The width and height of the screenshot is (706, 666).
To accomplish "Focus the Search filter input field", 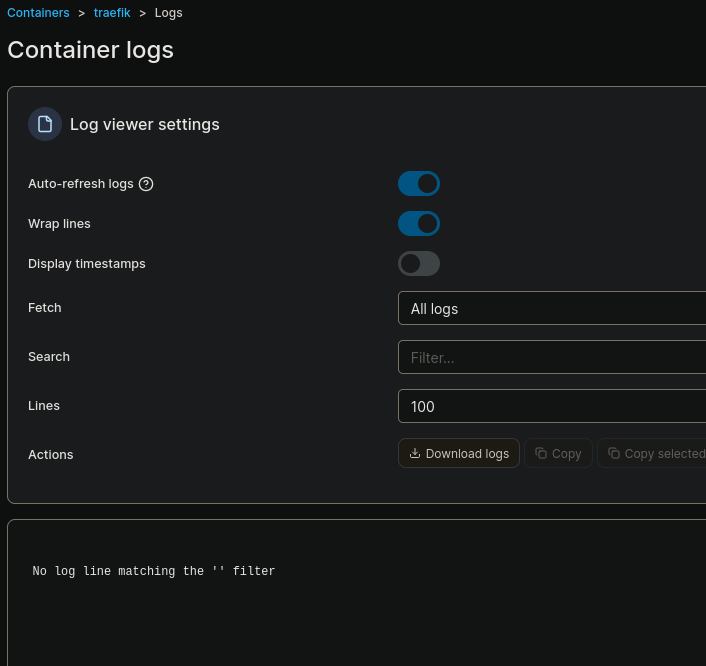I will point(552,357).
